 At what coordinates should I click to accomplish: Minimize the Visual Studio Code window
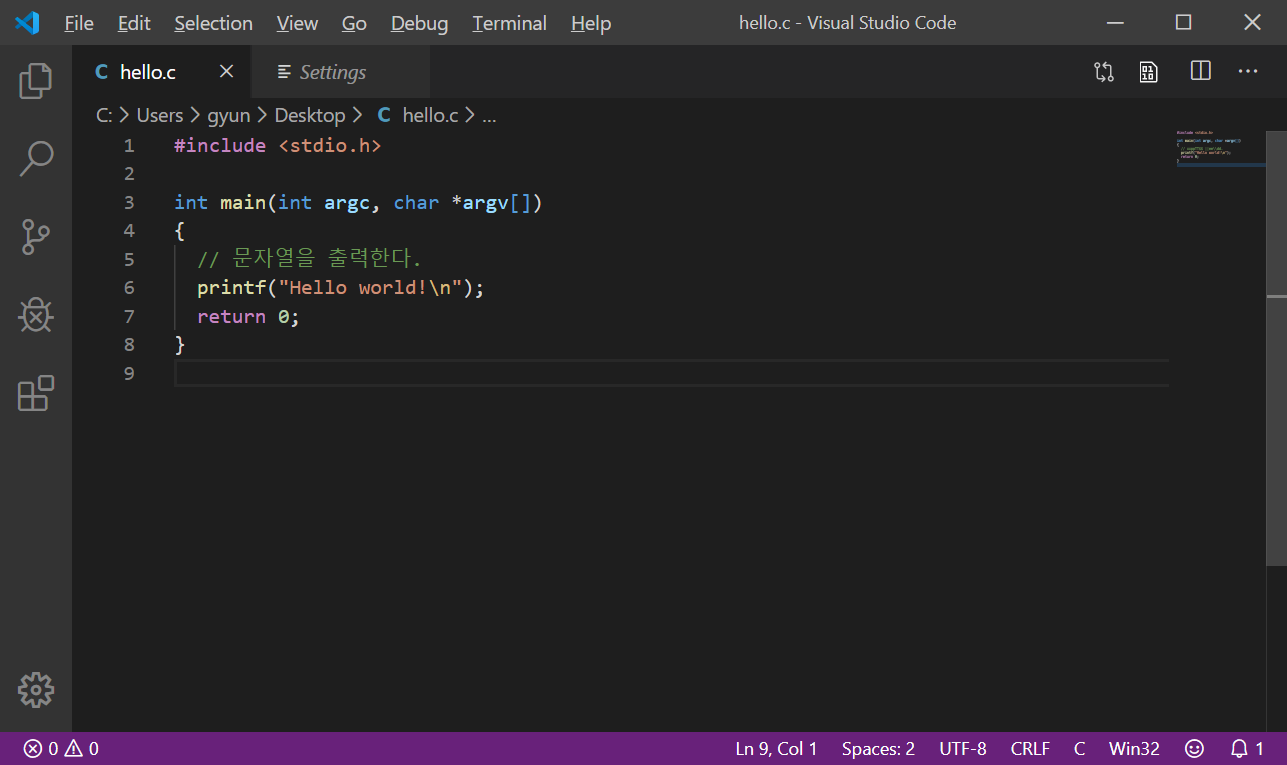coord(1116,22)
